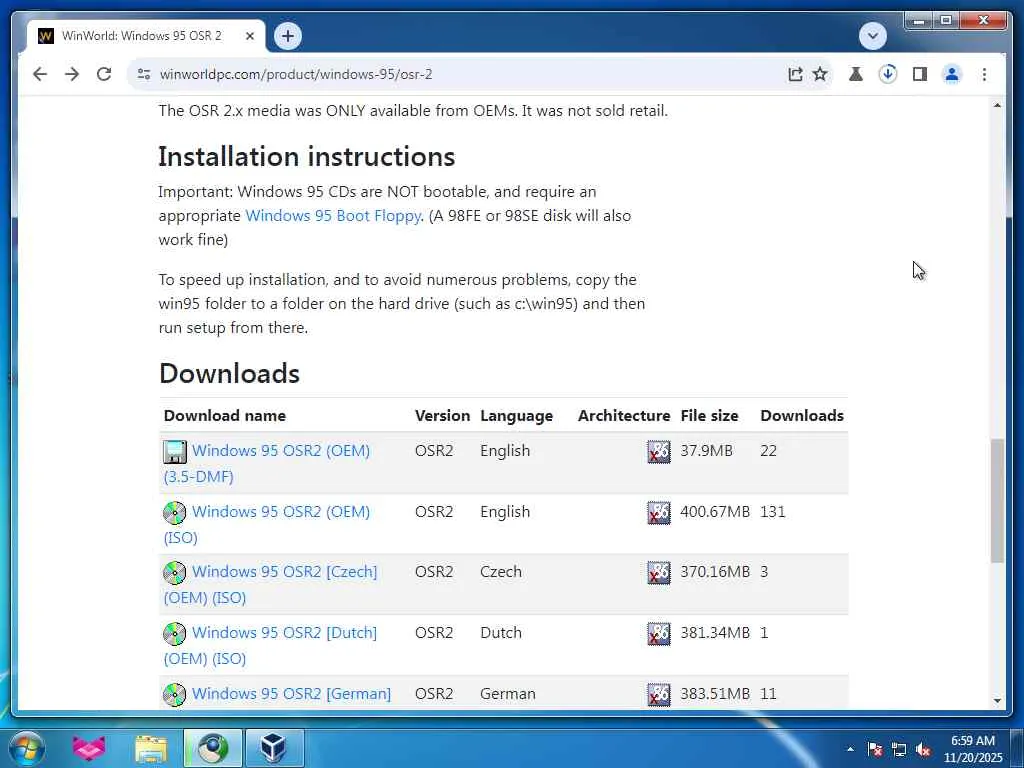Close the WinWorld Windows 95 OSR 2 tab
This screenshot has height=768, width=1024.
click(249, 36)
